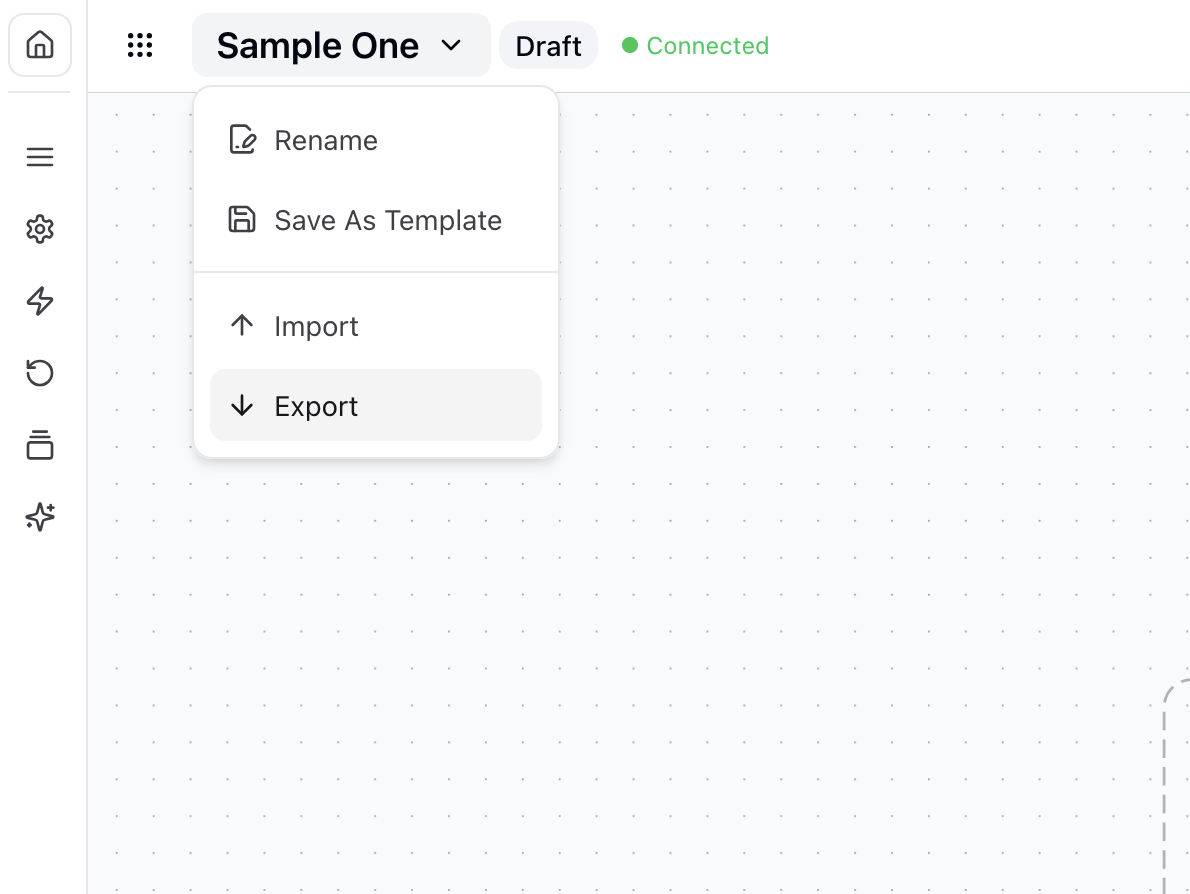1190x894 pixels.
Task: Choose Save As Template menu item
Action: (x=388, y=221)
